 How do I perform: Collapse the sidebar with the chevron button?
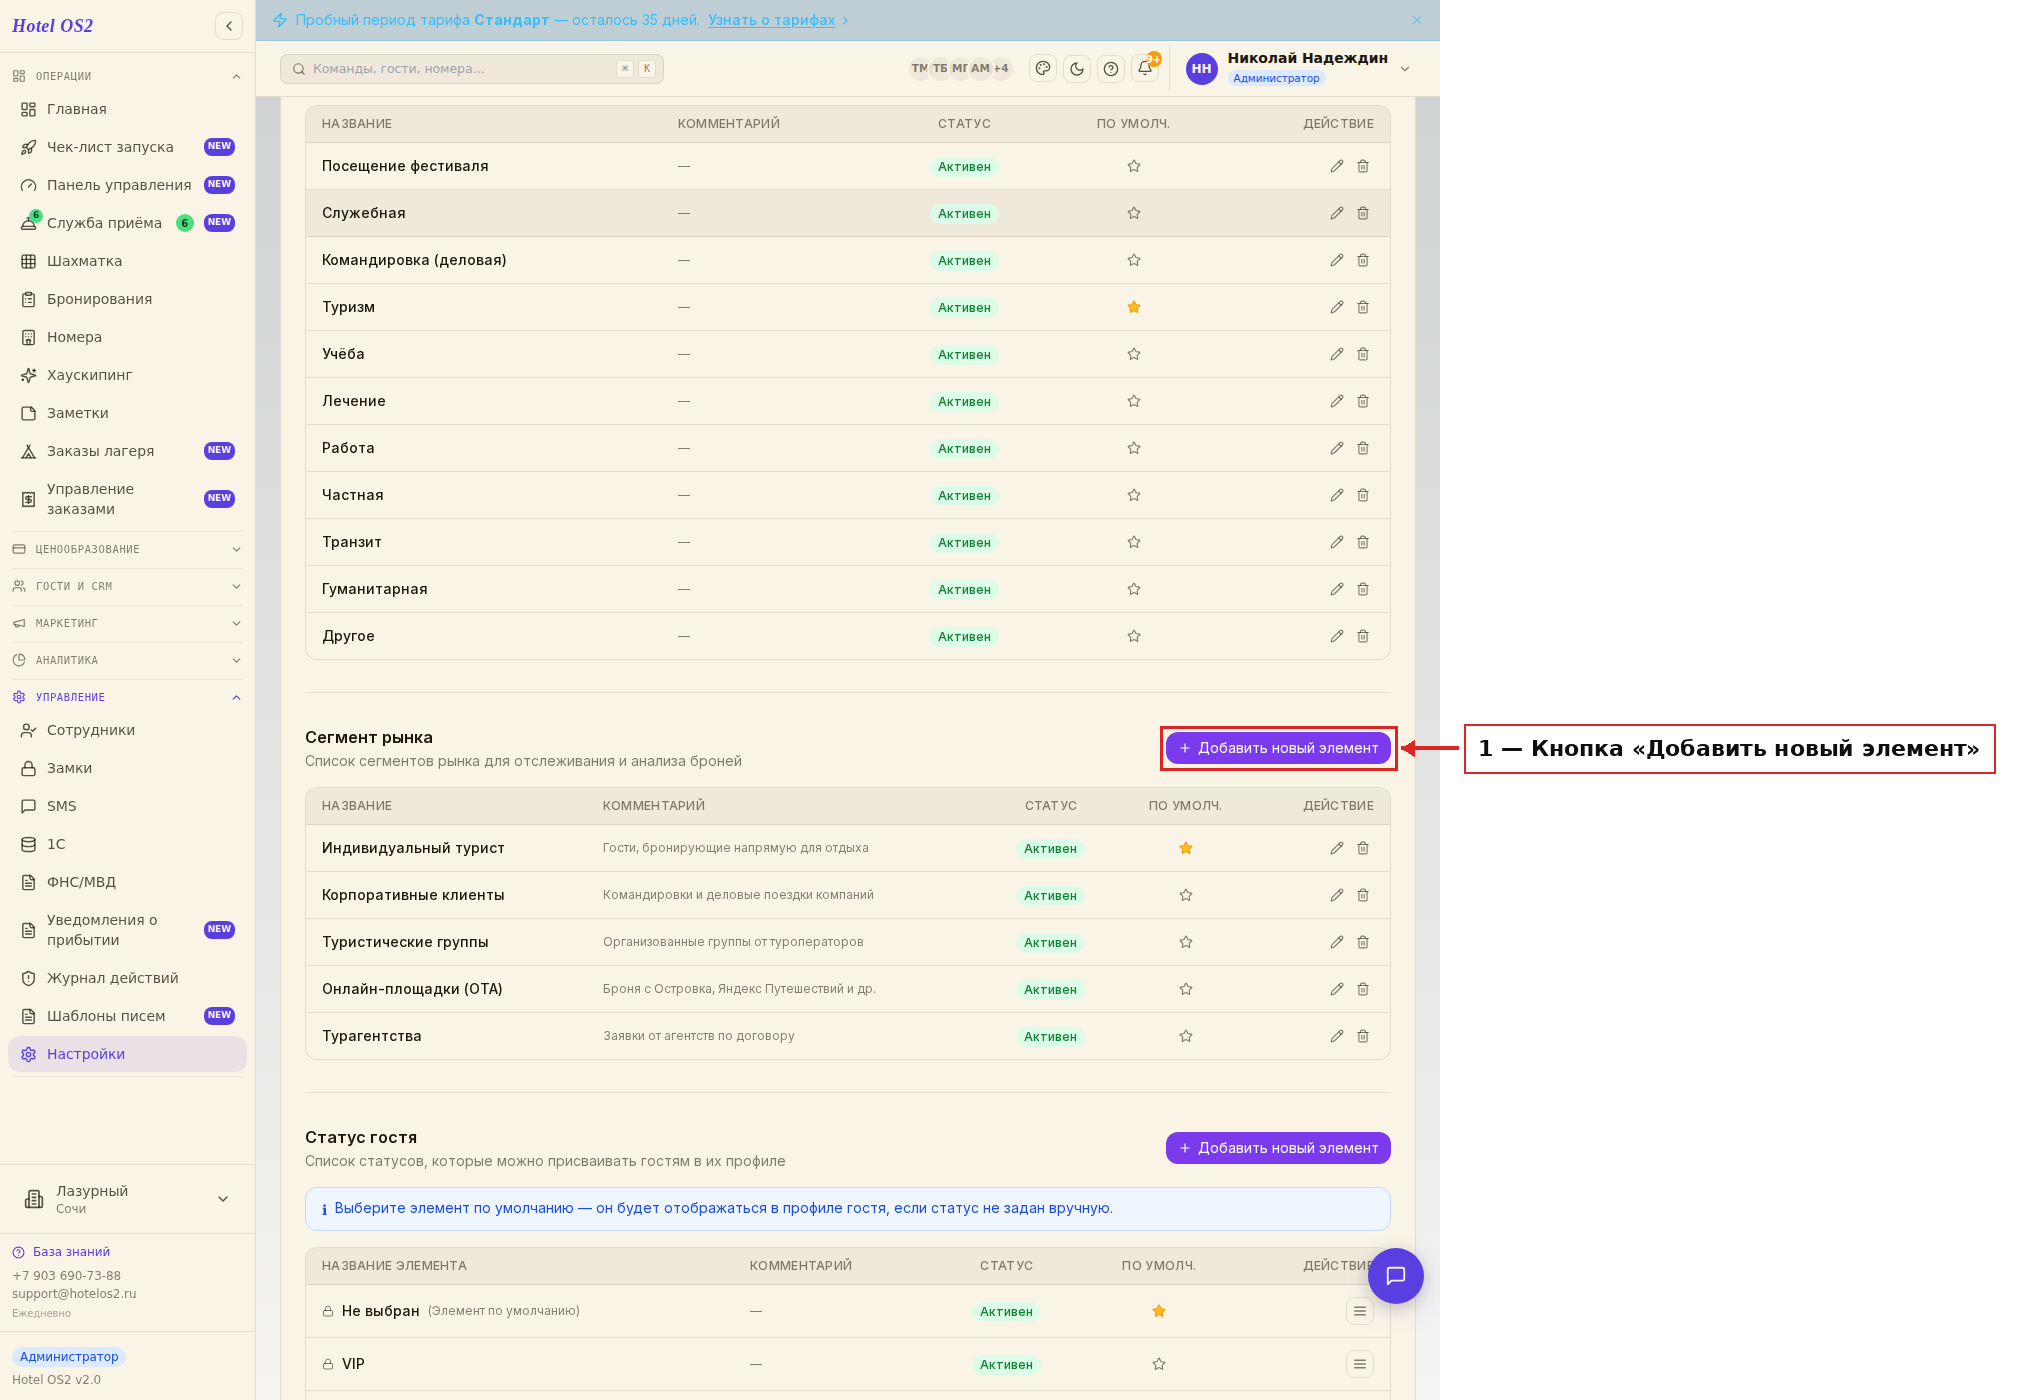pyautogui.click(x=229, y=26)
